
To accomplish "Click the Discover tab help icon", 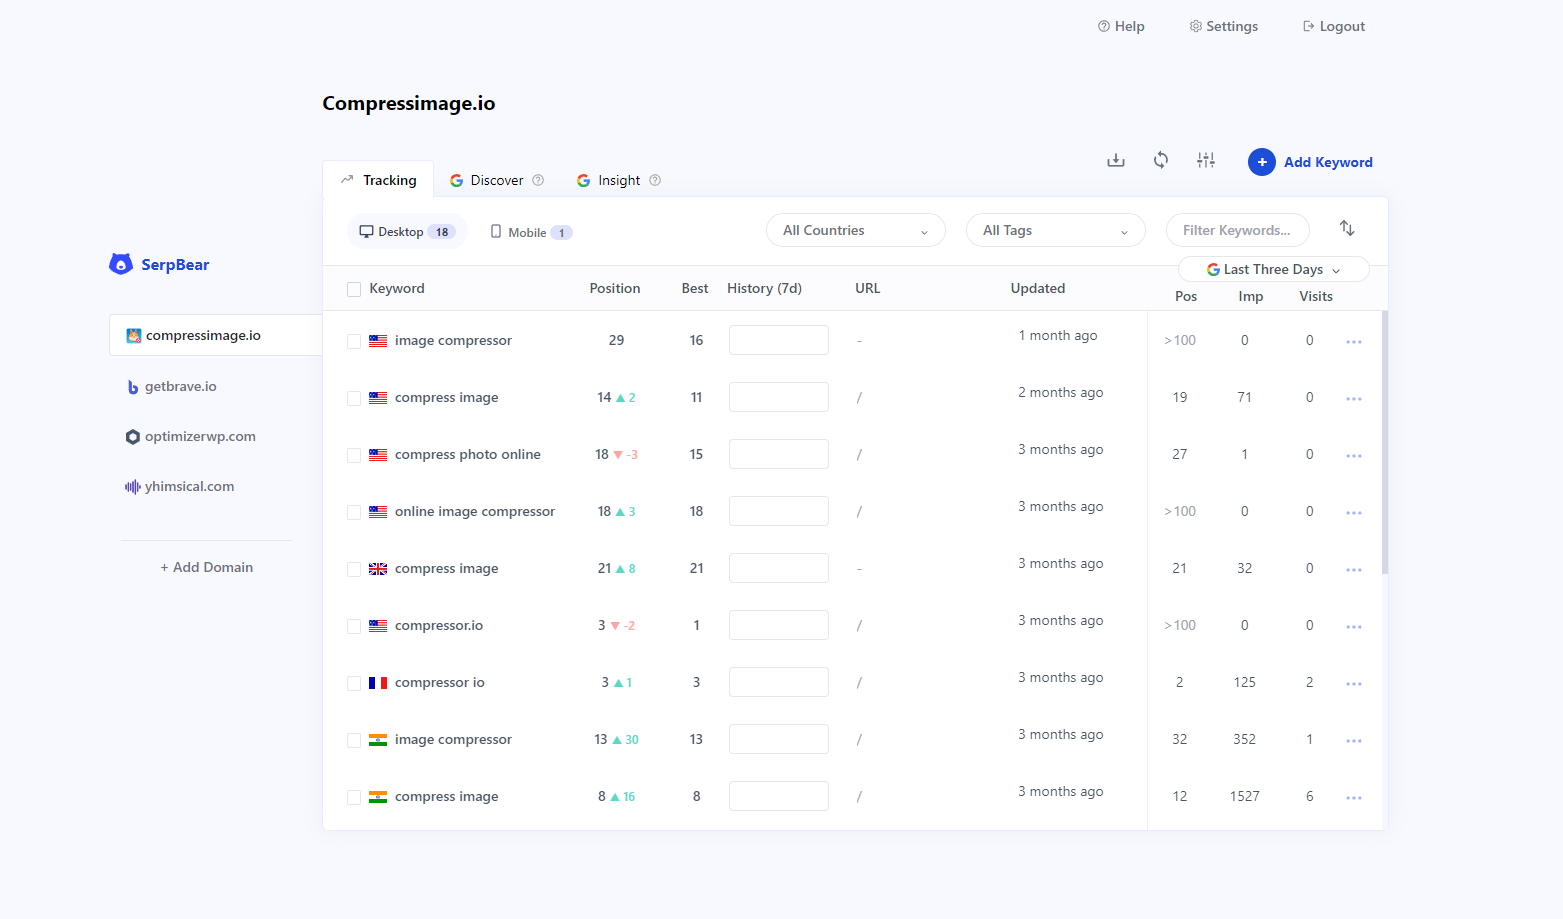I will (x=538, y=180).
